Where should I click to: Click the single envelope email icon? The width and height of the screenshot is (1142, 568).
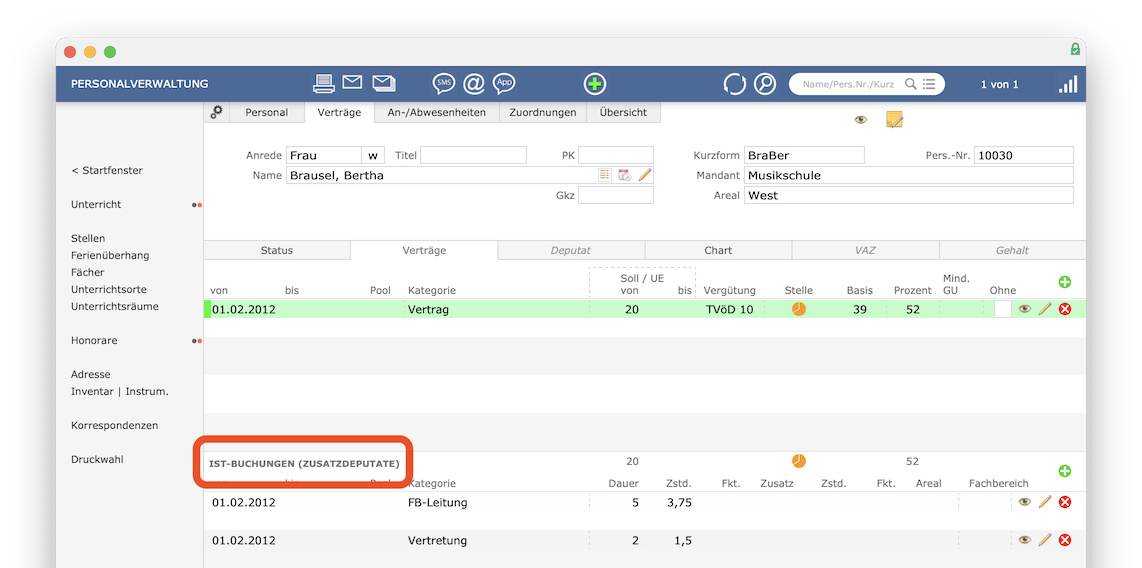tap(353, 82)
